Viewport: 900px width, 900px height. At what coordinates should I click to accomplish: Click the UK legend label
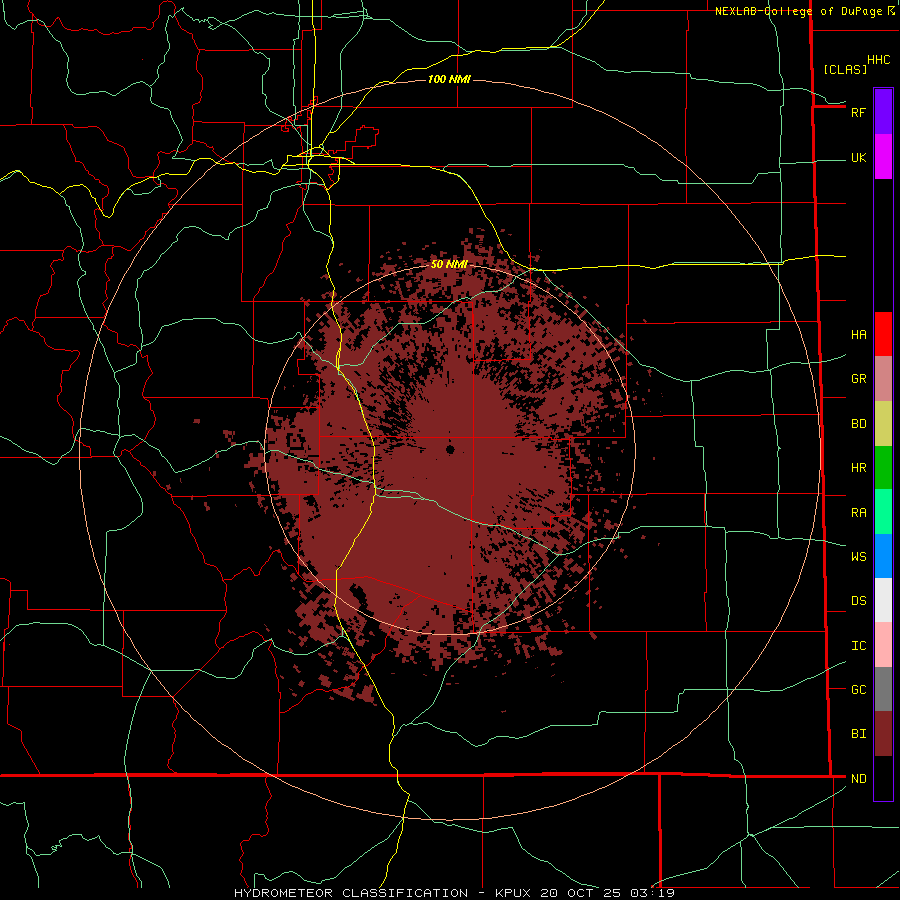pos(858,158)
